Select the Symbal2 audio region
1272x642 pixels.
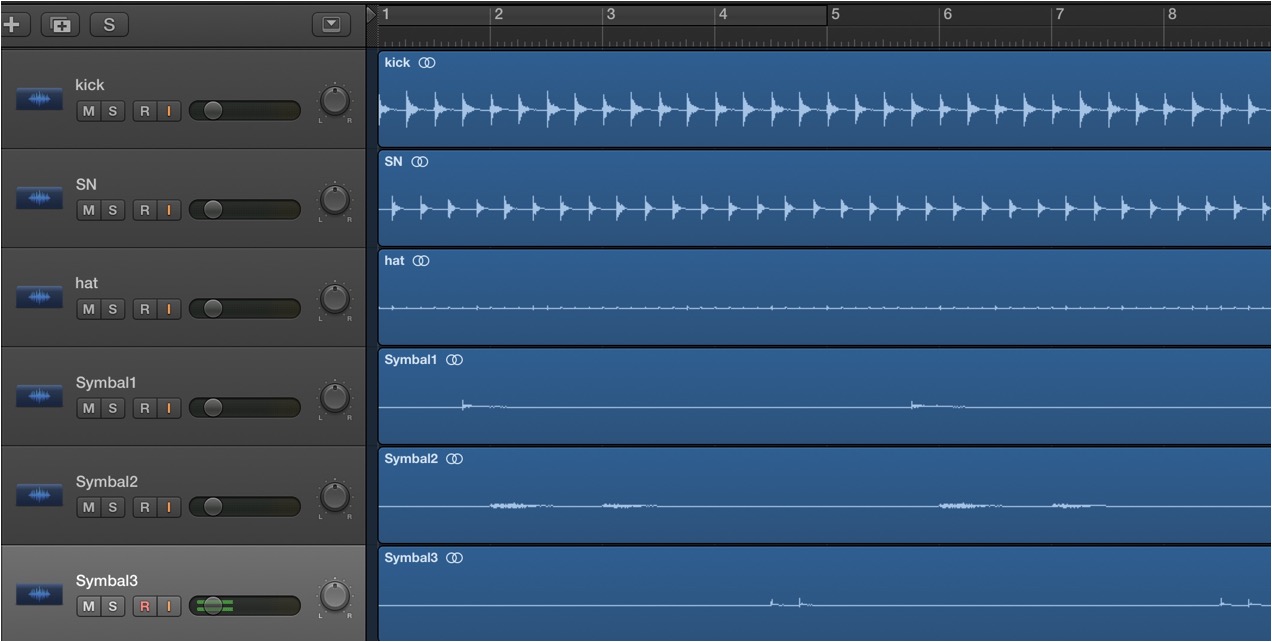(825, 495)
